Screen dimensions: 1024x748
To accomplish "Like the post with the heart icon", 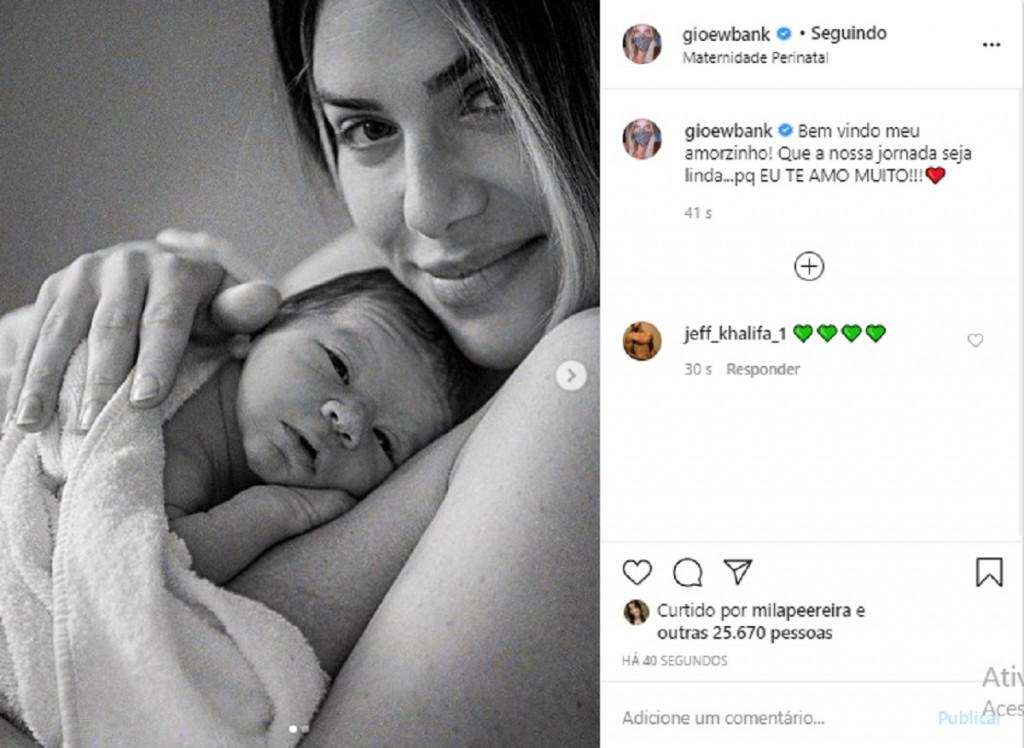I will [x=637, y=572].
